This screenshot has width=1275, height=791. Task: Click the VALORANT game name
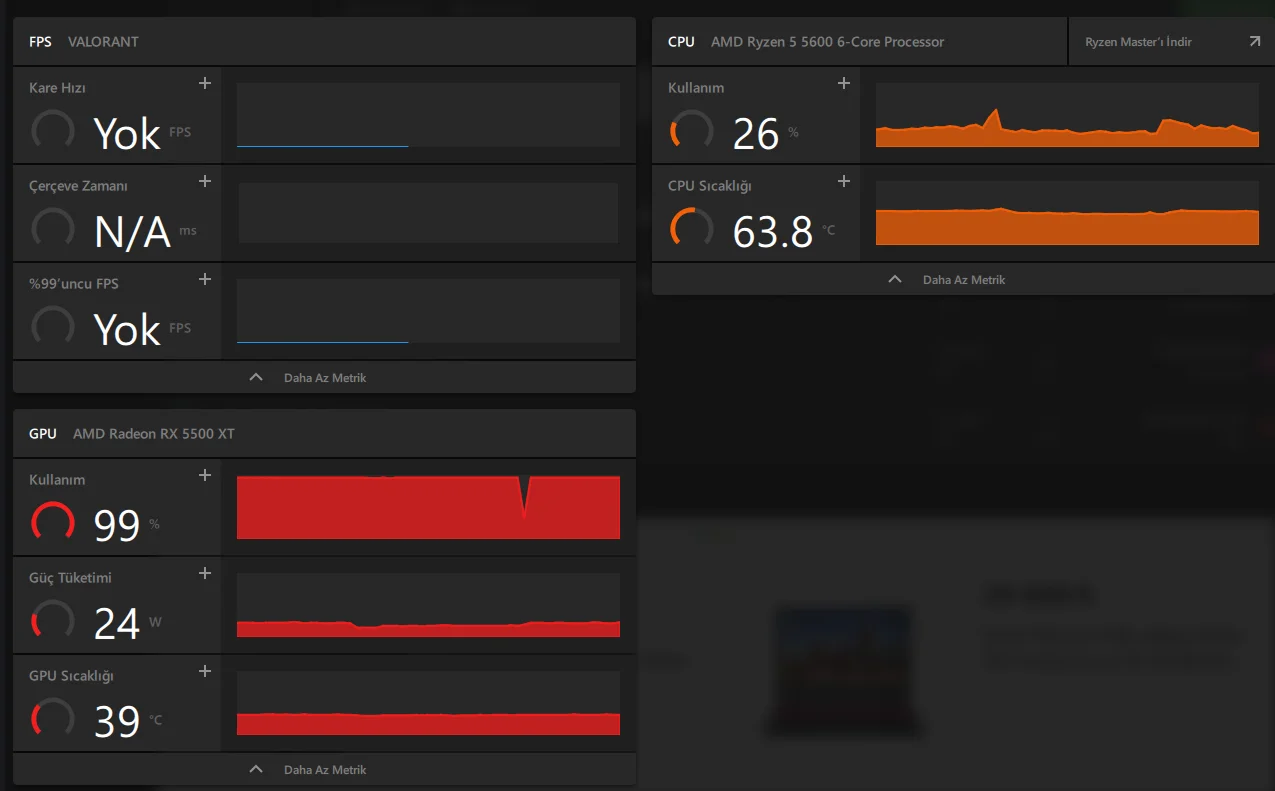(x=103, y=42)
